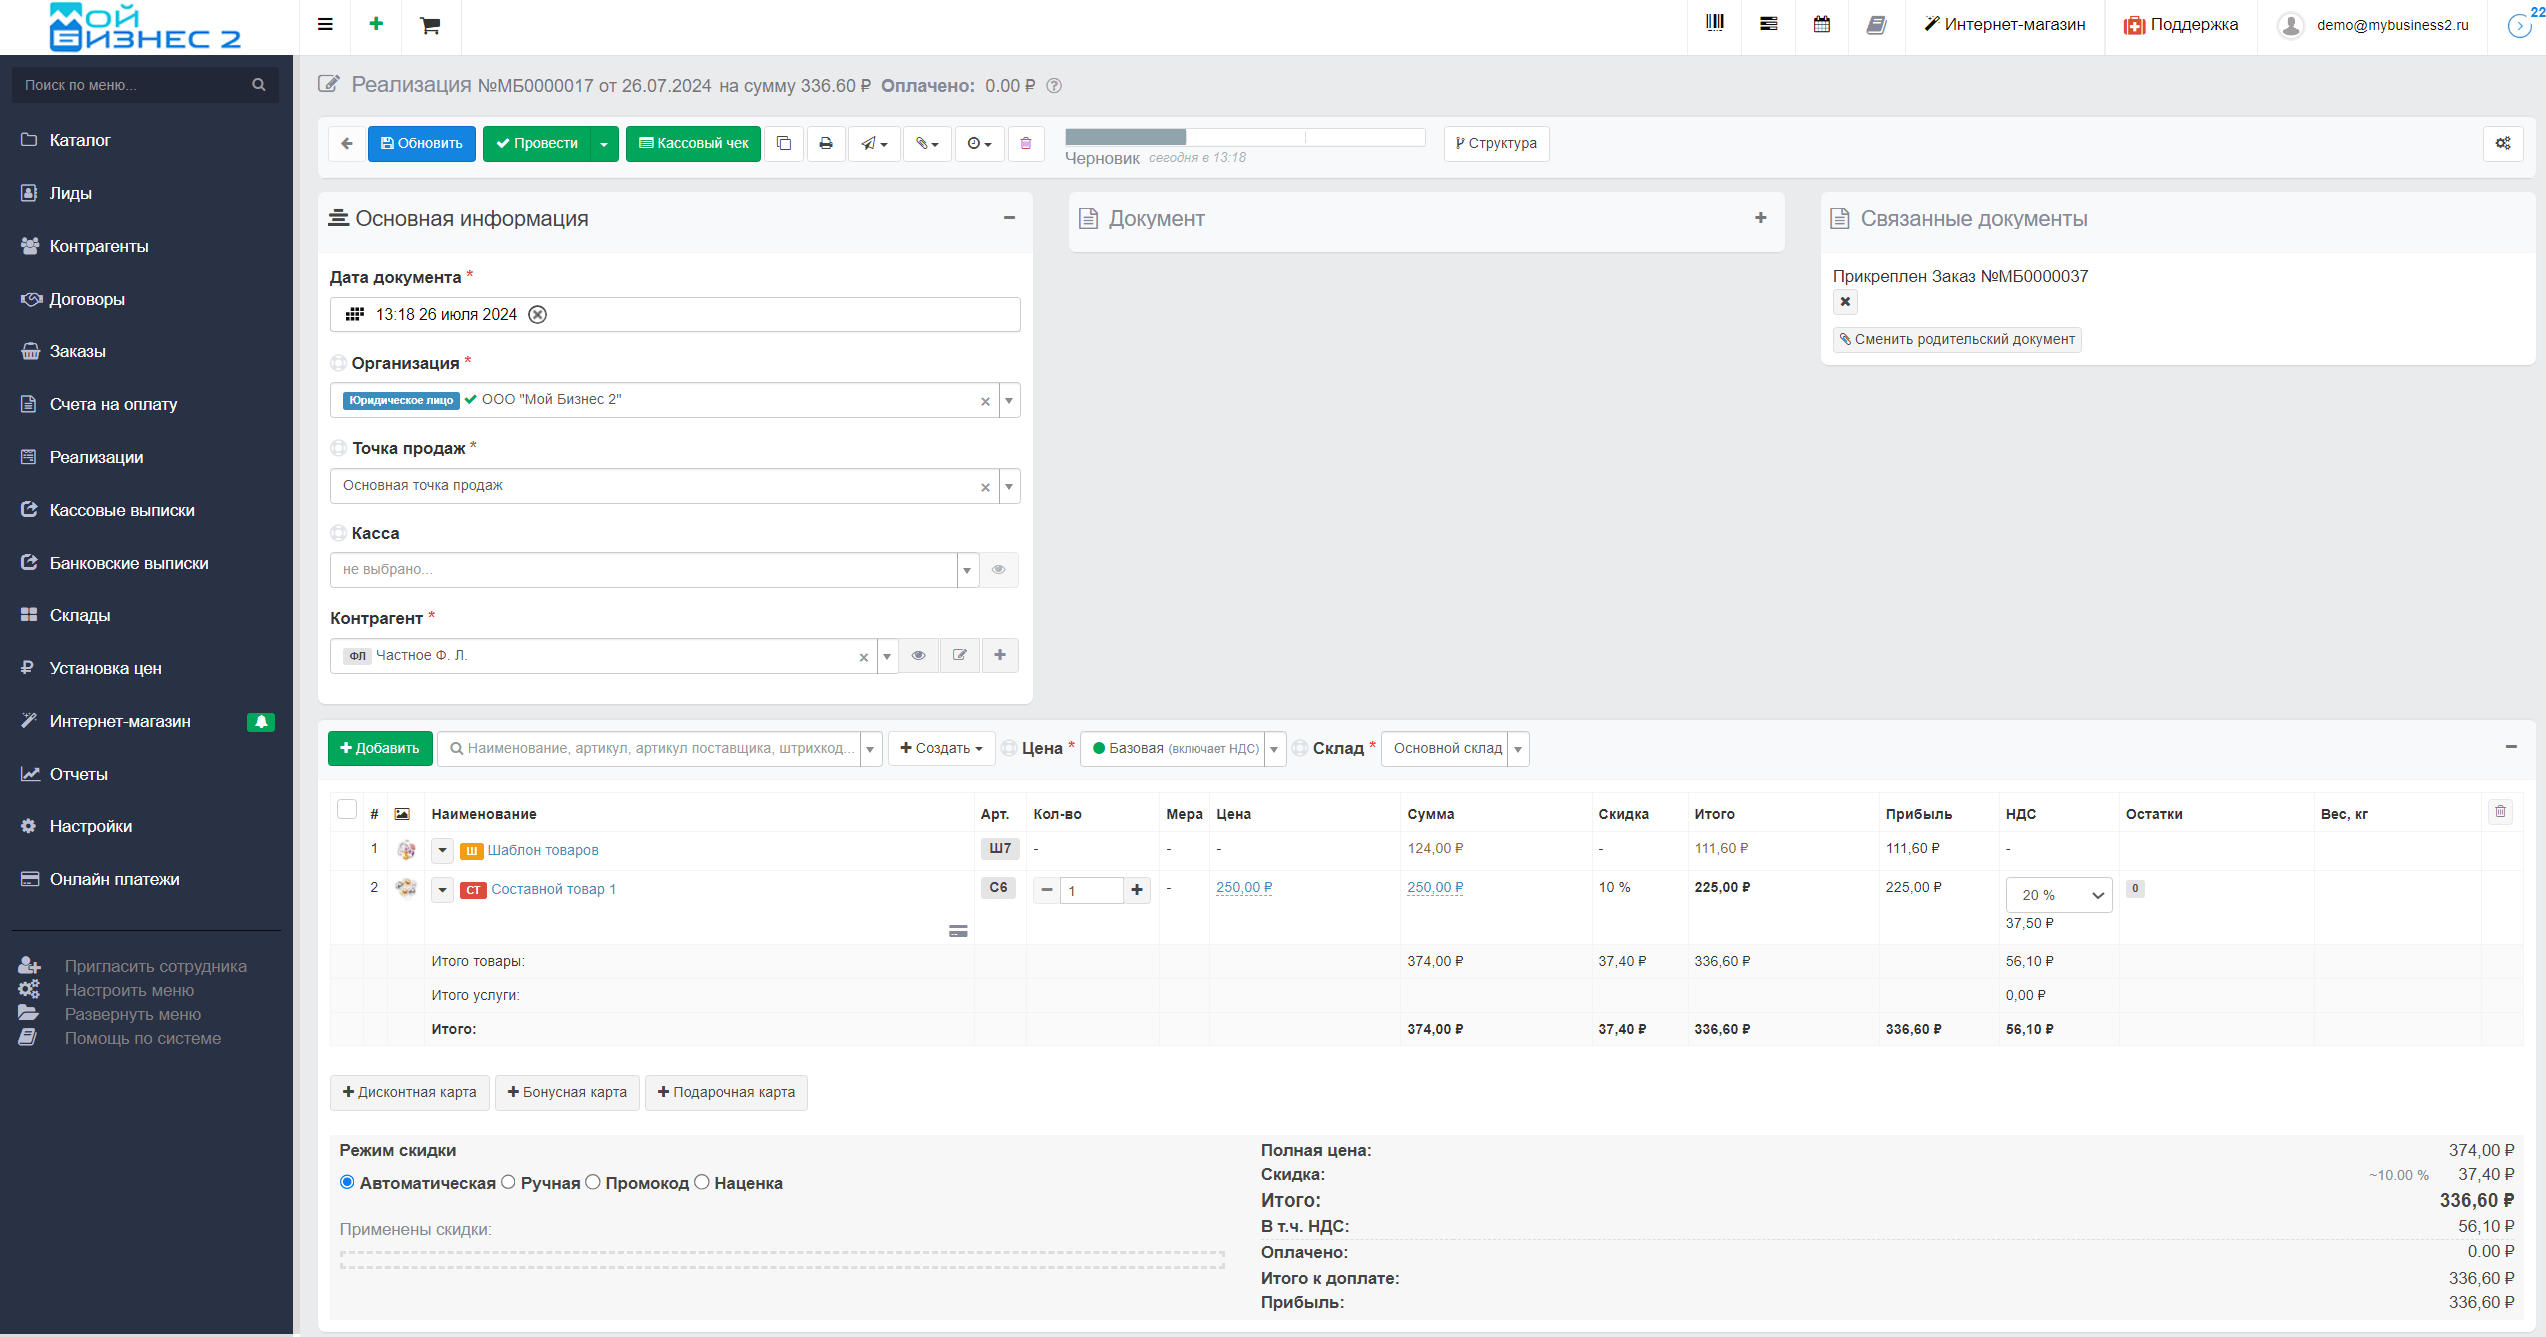Open the shopping cart icon
2546x1337 pixels.
(430, 25)
